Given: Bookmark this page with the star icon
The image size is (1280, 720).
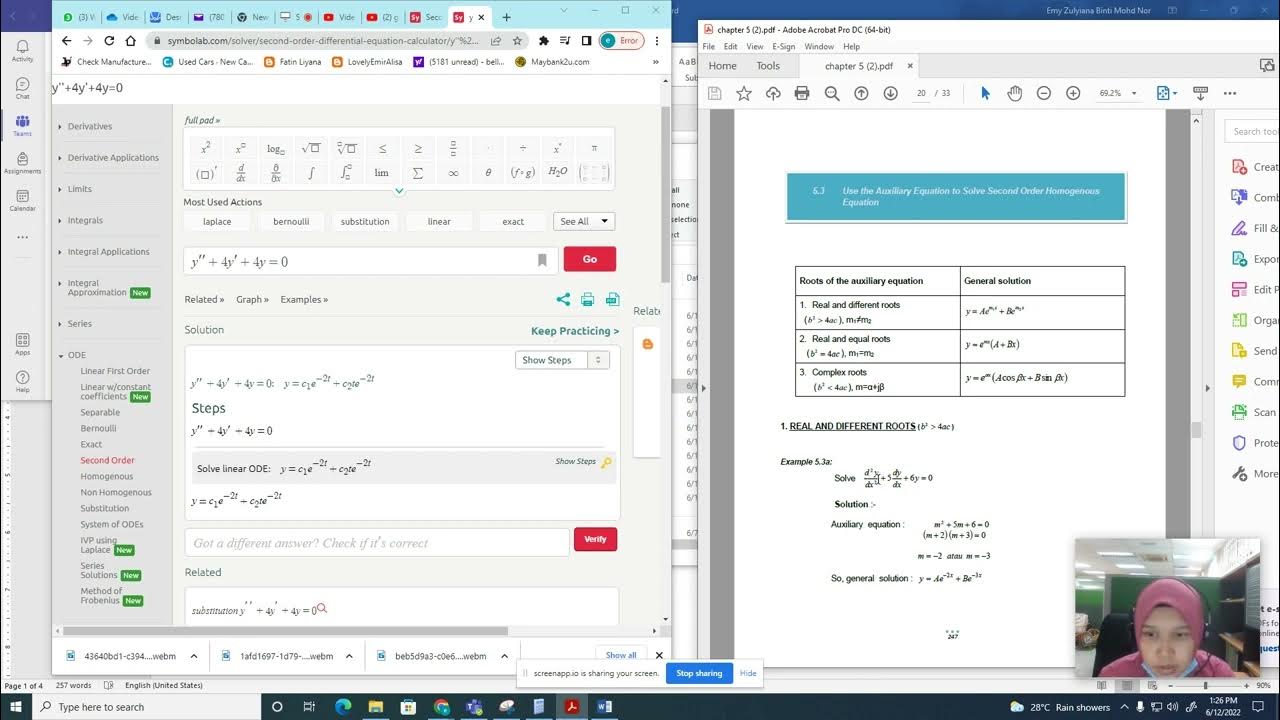Looking at the screenshot, I should point(517,41).
